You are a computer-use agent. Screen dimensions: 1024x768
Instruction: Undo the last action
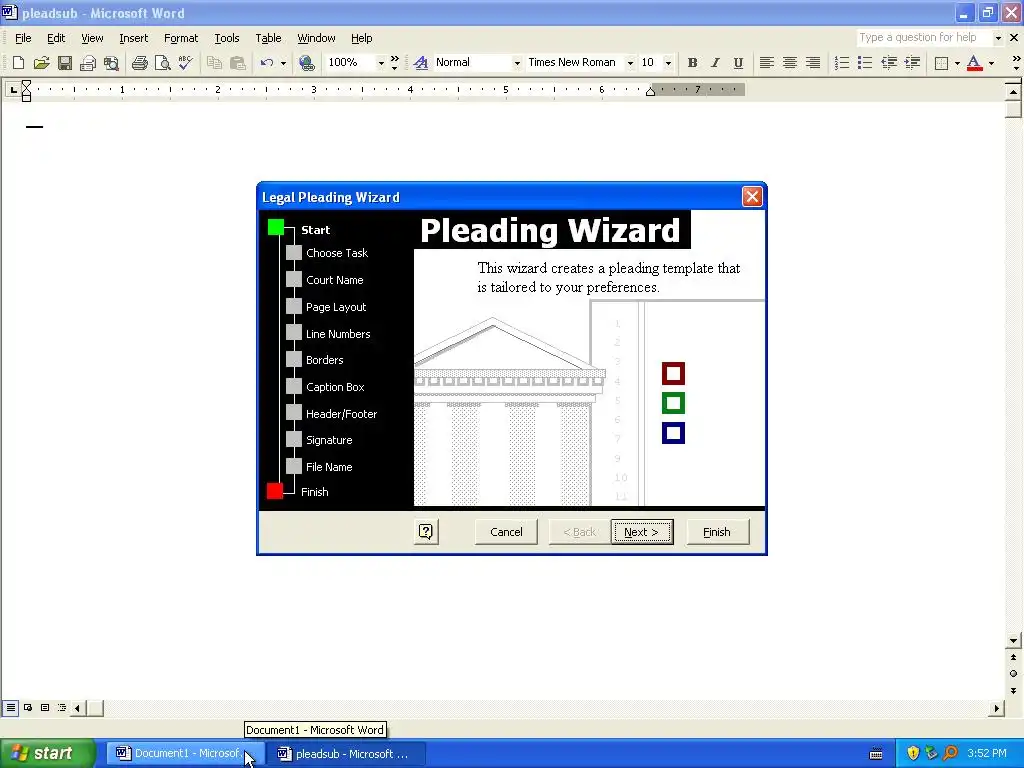[x=266, y=63]
